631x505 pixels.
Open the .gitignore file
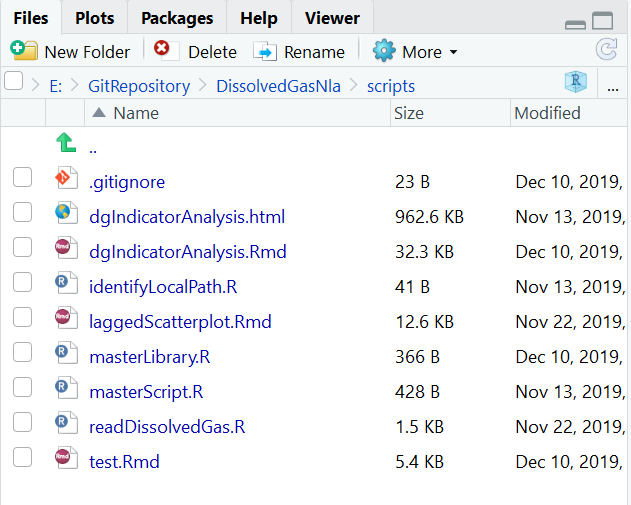click(127, 182)
